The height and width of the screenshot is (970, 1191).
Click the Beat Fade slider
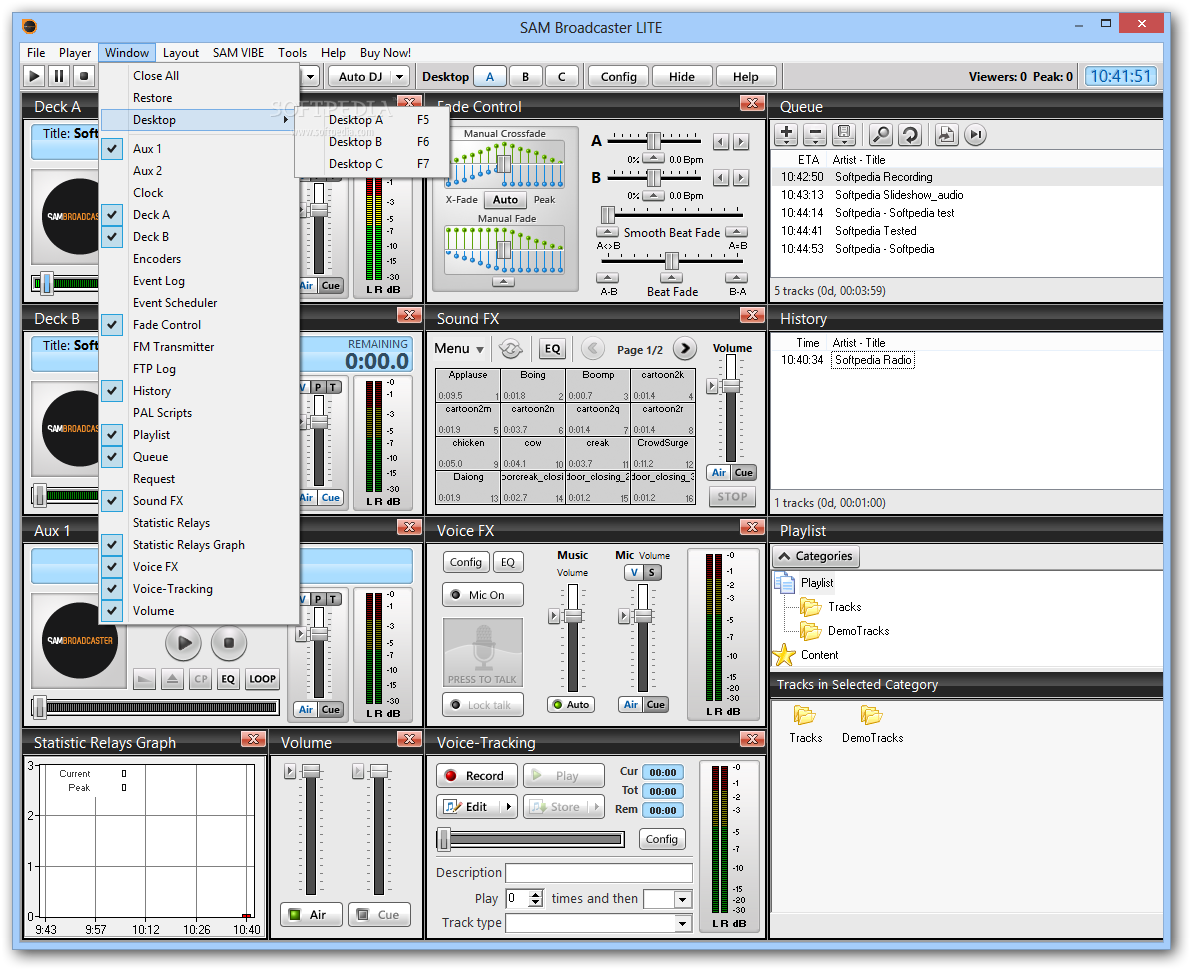tap(671, 261)
